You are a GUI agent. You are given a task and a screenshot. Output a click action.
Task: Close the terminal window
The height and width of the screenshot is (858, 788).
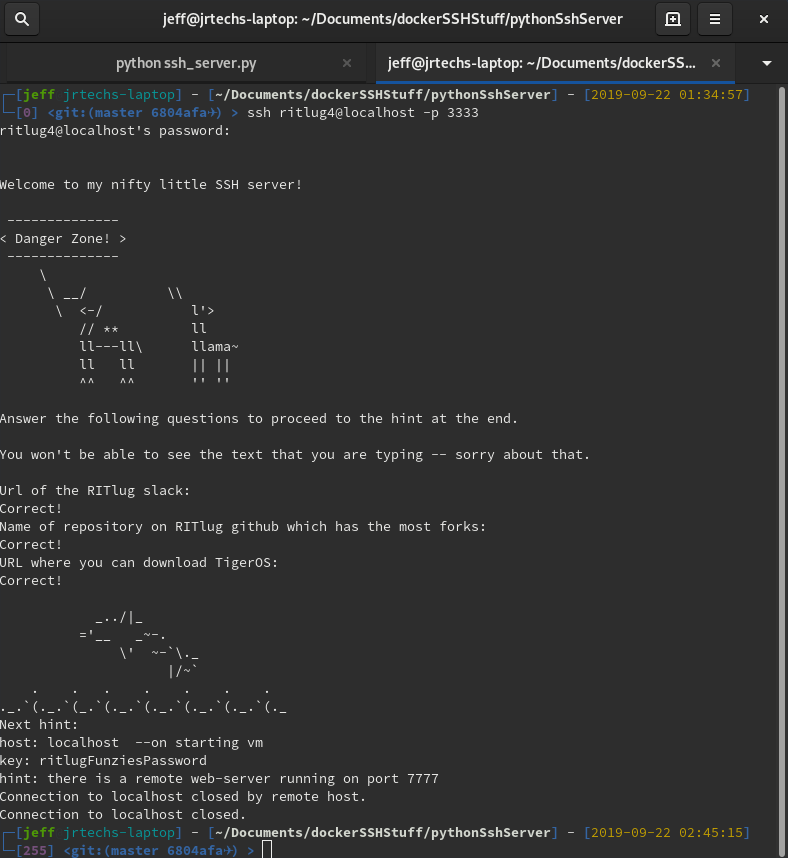point(764,19)
